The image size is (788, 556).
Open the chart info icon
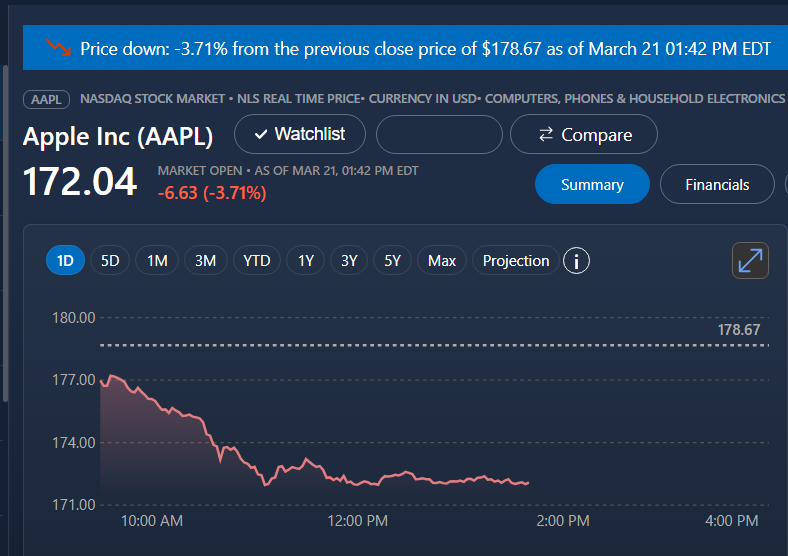click(x=576, y=260)
